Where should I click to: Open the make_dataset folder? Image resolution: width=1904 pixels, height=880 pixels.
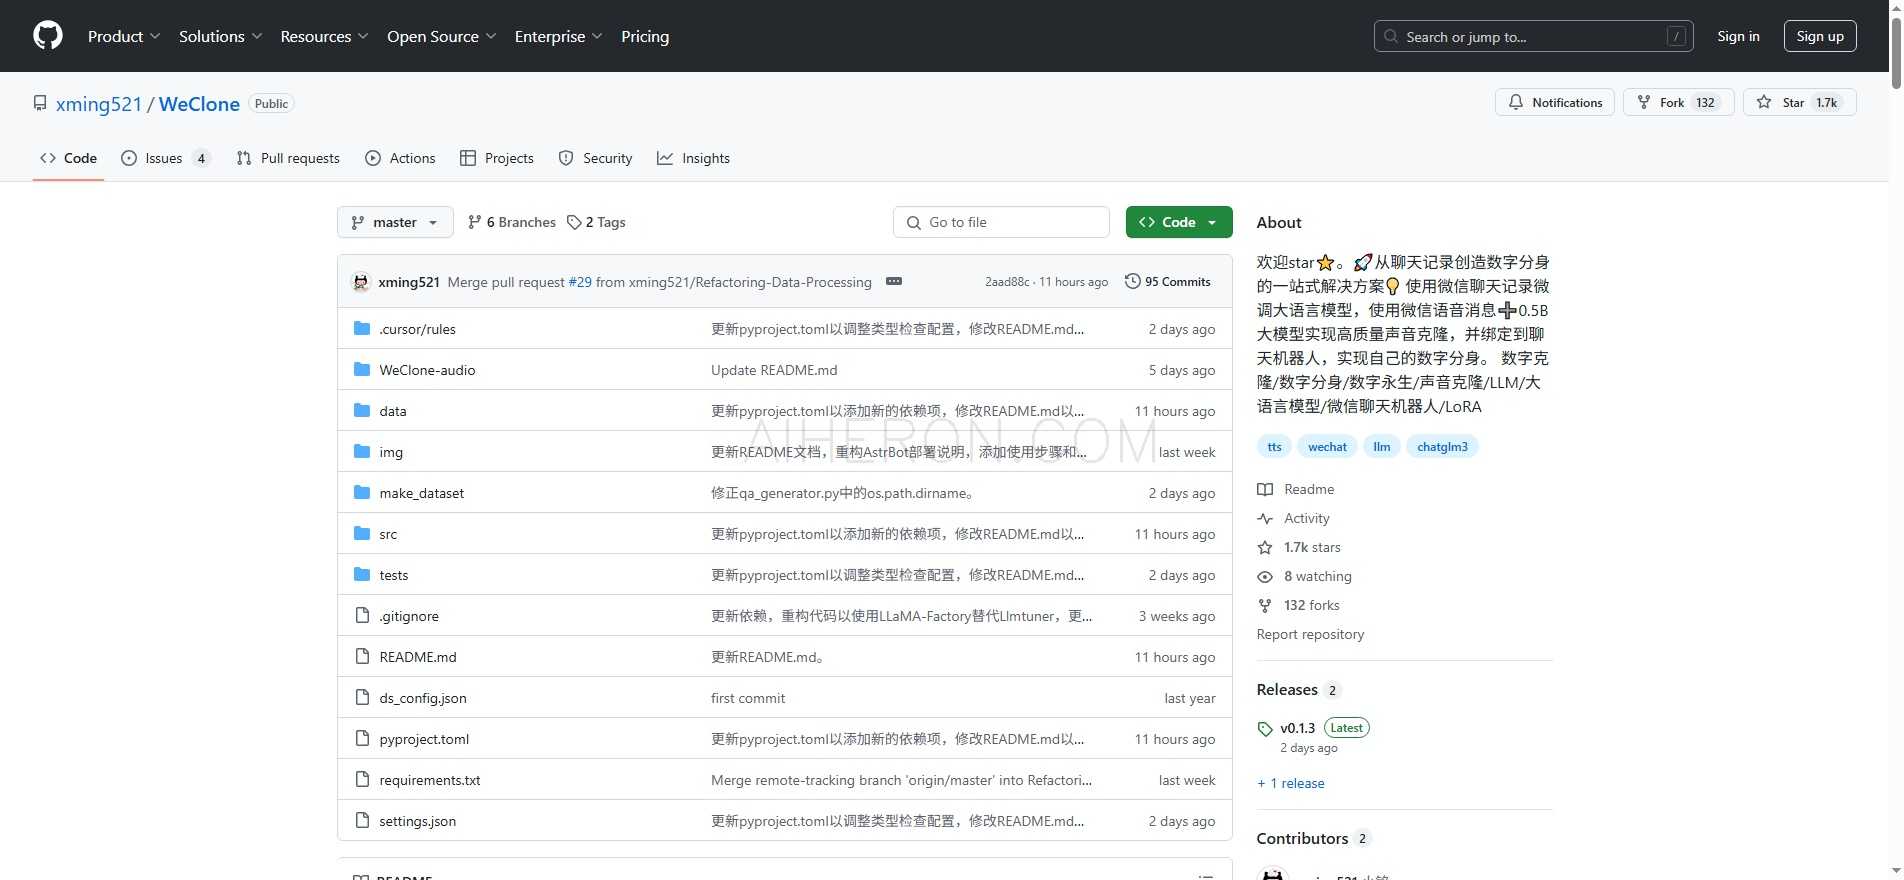[421, 493]
